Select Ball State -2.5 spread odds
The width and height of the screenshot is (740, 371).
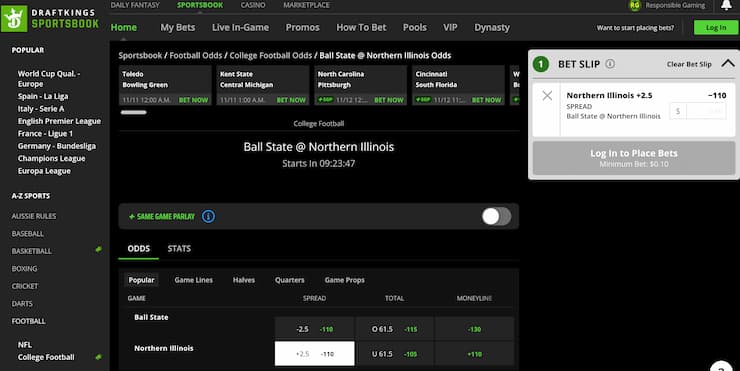click(x=314, y=329)
